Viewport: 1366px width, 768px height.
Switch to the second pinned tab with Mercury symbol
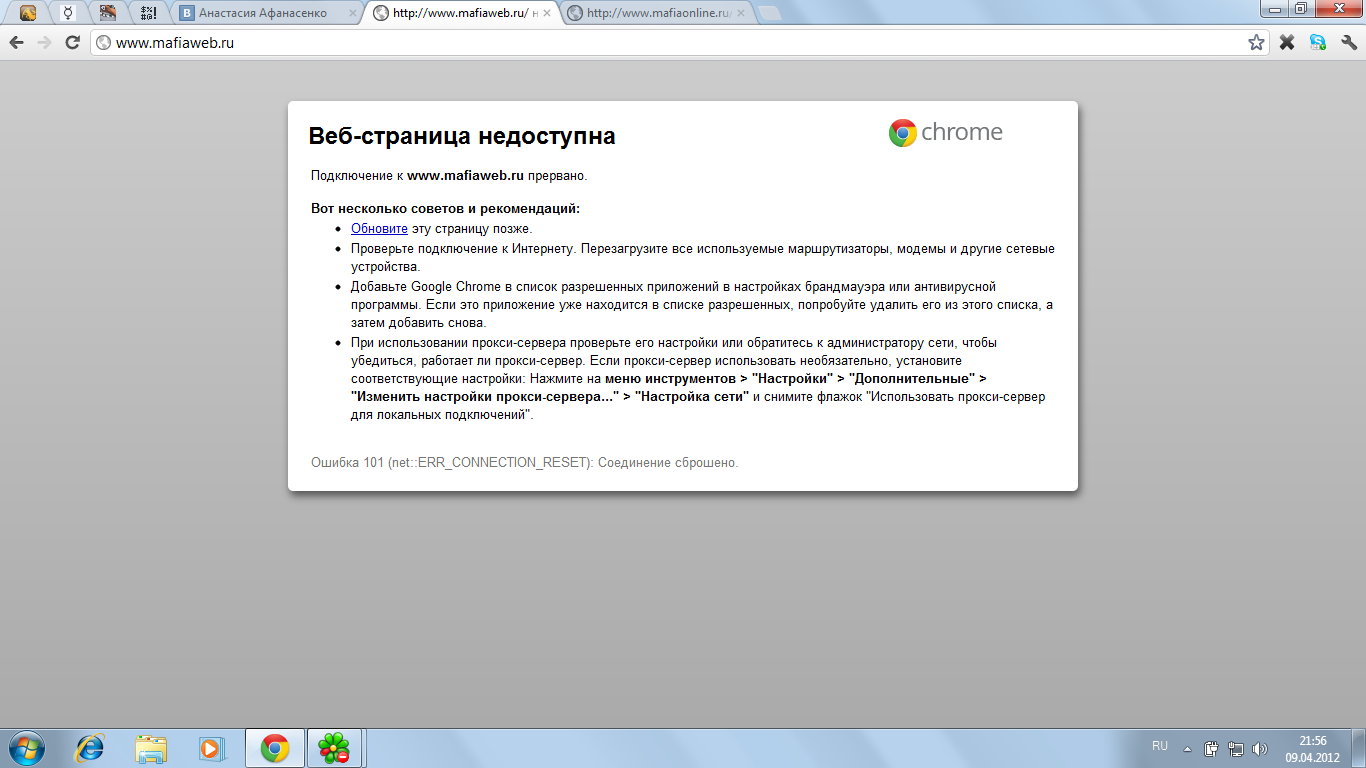(x=68, y=13)
